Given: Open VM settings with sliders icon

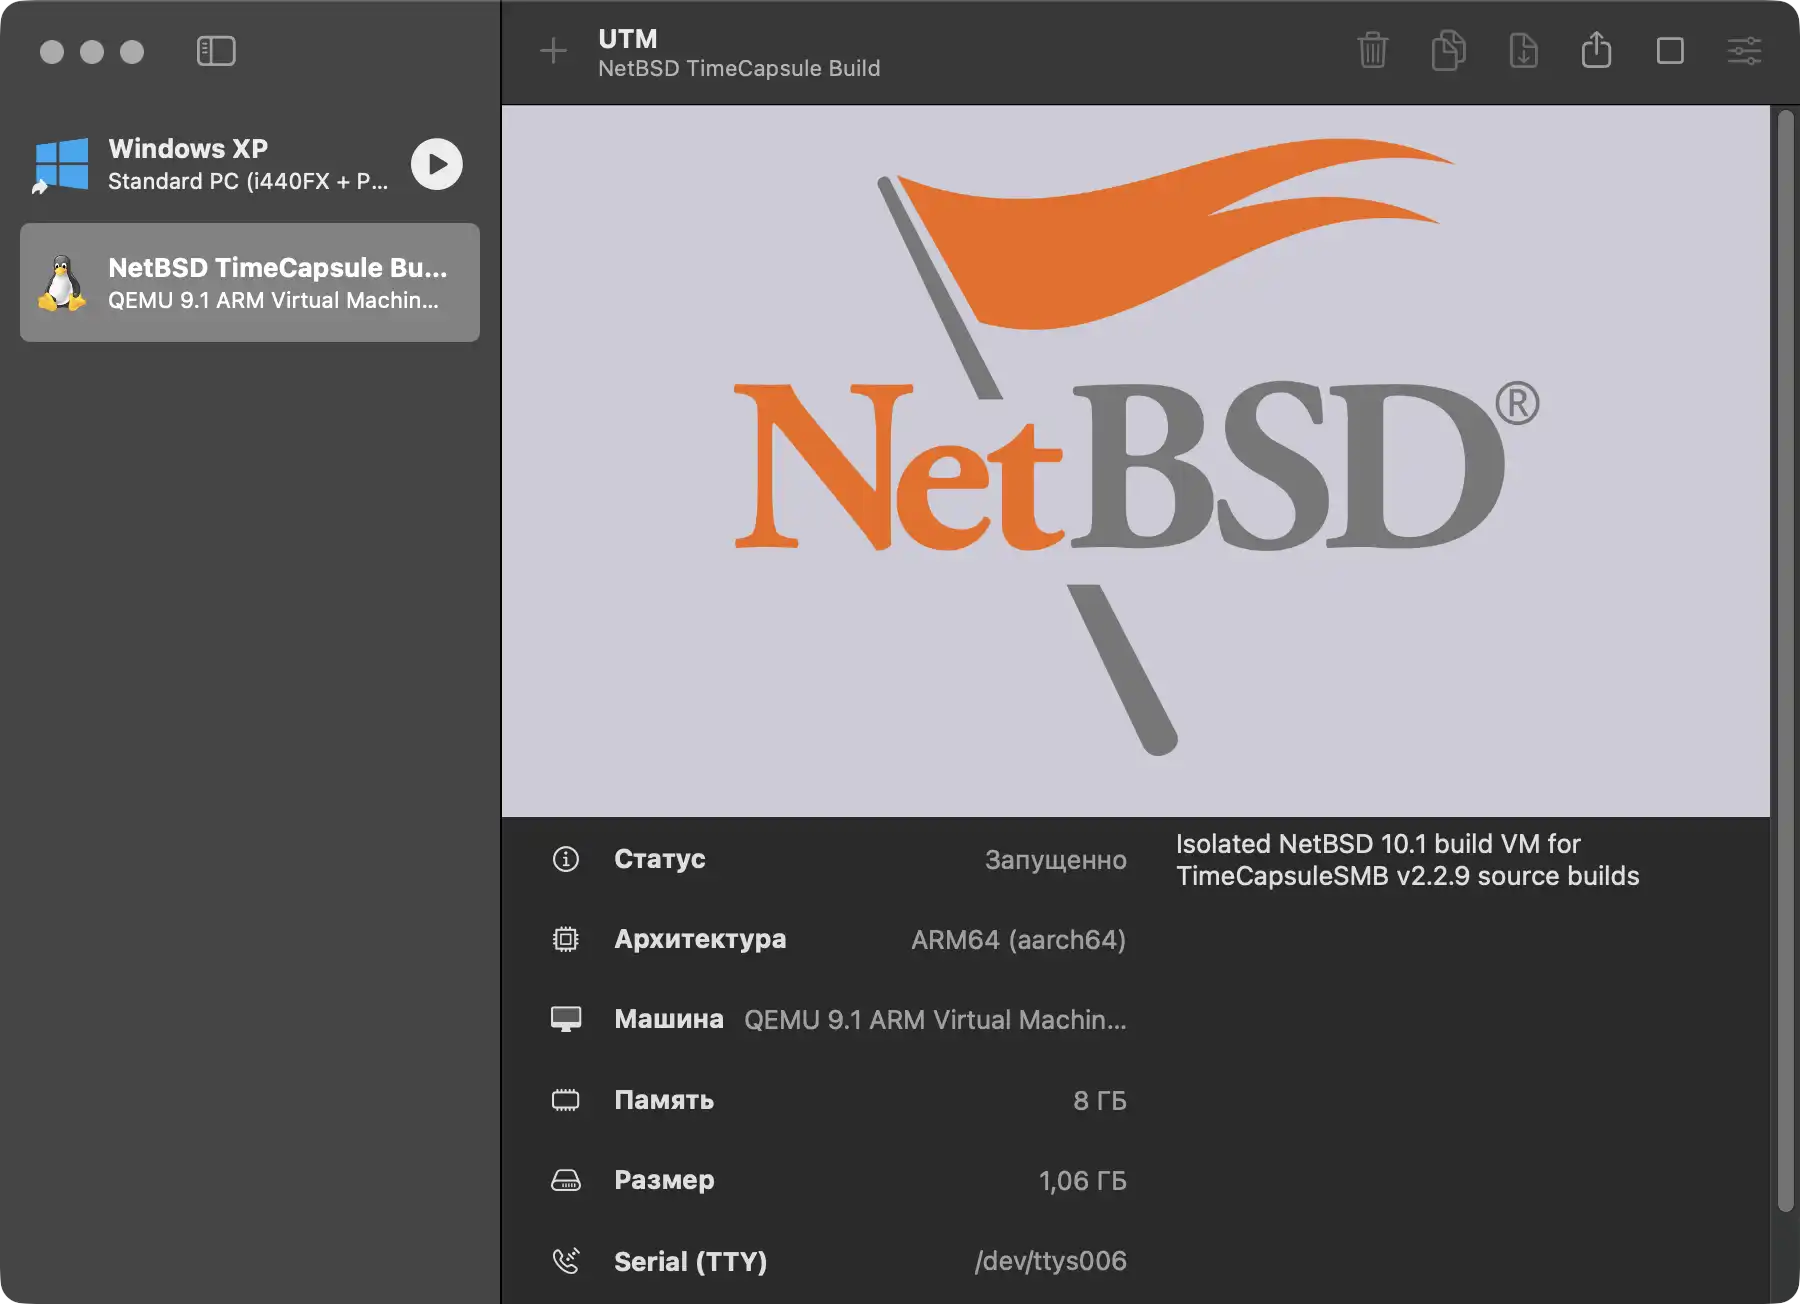Looking at the screenshot, I should click(x=1745, y=51).
